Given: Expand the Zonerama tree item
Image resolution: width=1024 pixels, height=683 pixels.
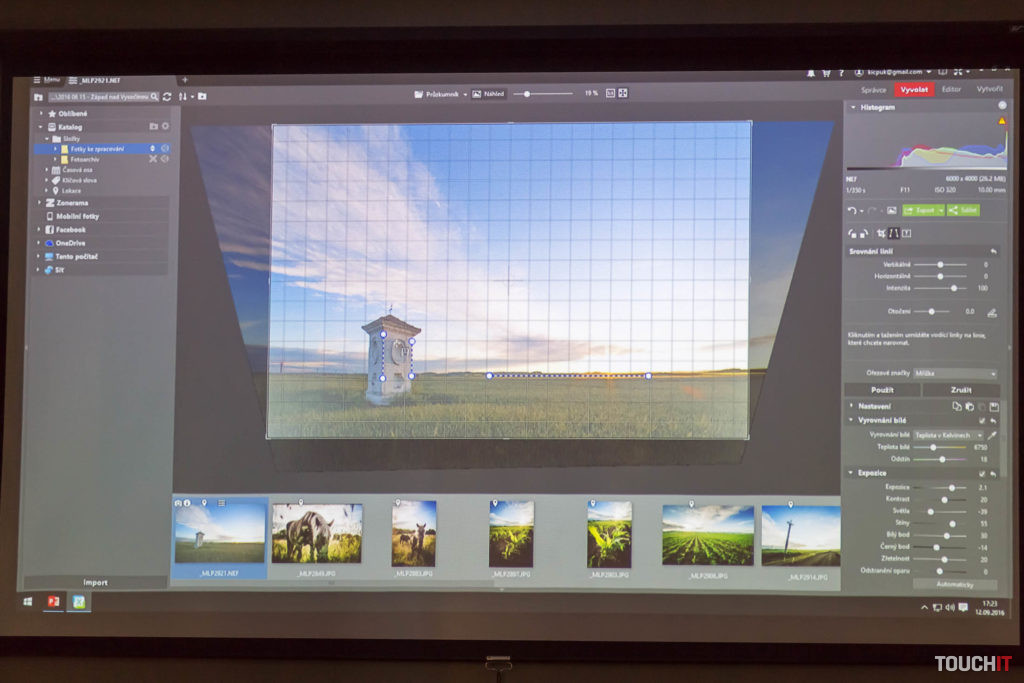Looking at the screenshot, I should pos(39,202).
